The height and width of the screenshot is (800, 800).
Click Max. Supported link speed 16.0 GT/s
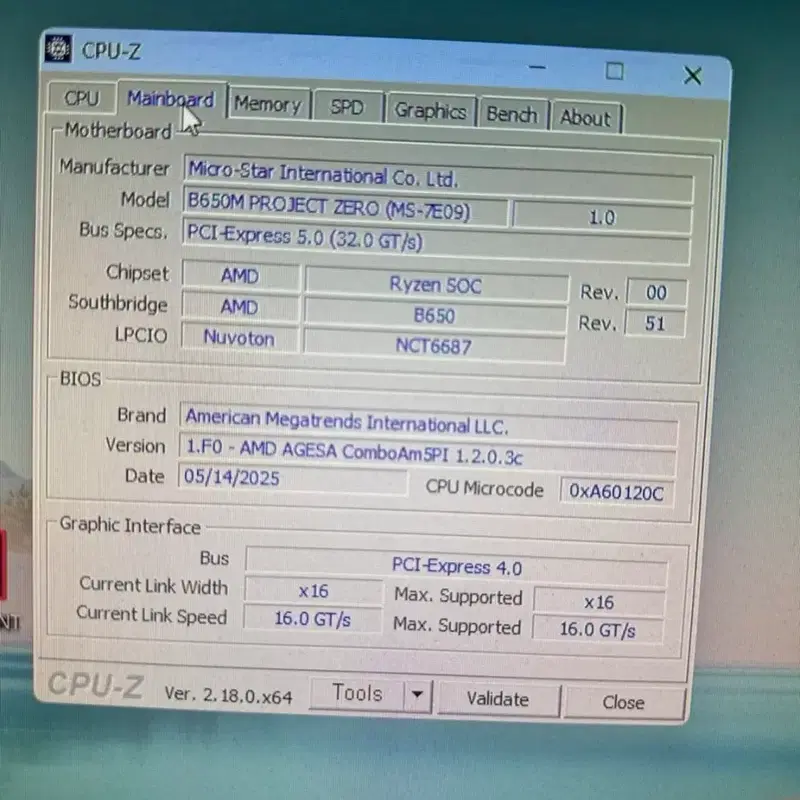click(x=598, y=630)
